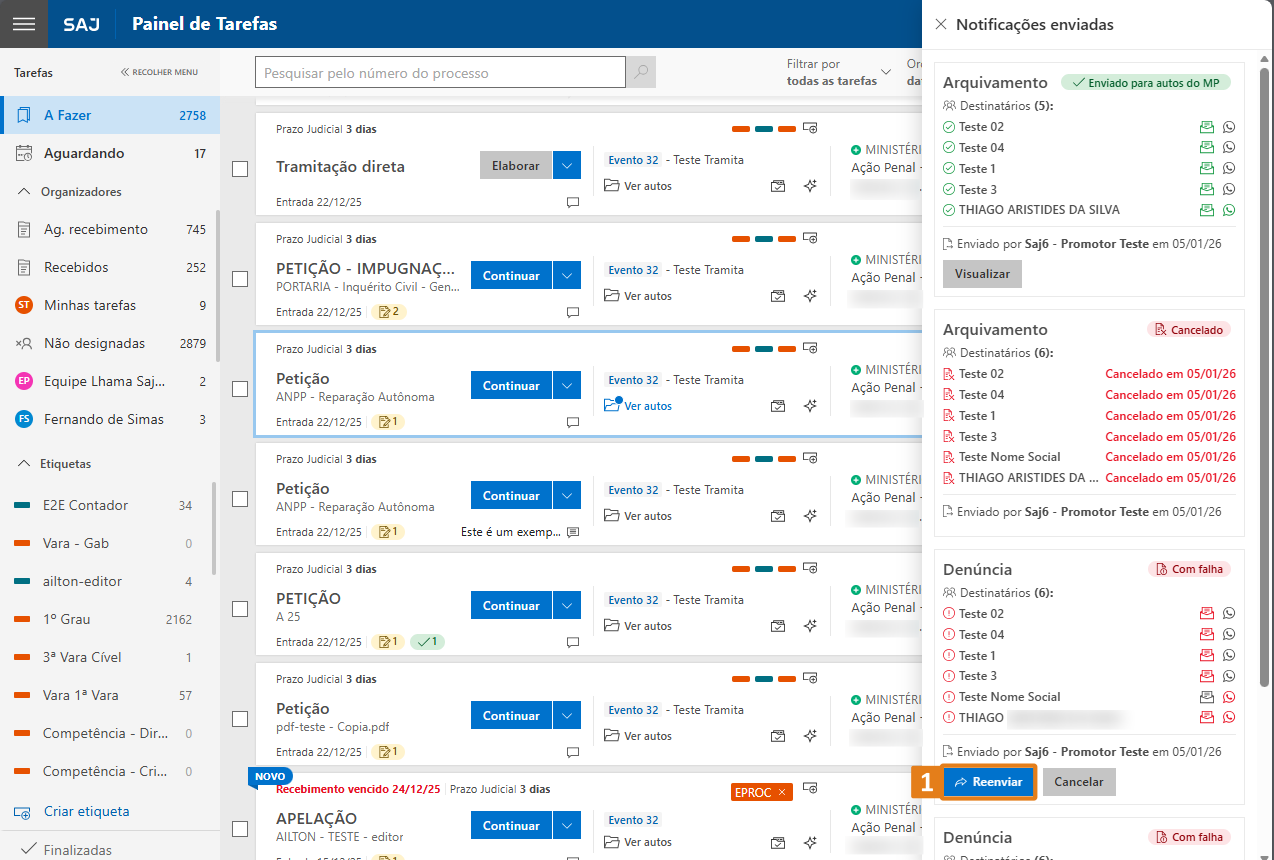
Task: Click WhatsApp icon for Teste 02 in first Arquivamento
Action: [x=1229, y=127]
